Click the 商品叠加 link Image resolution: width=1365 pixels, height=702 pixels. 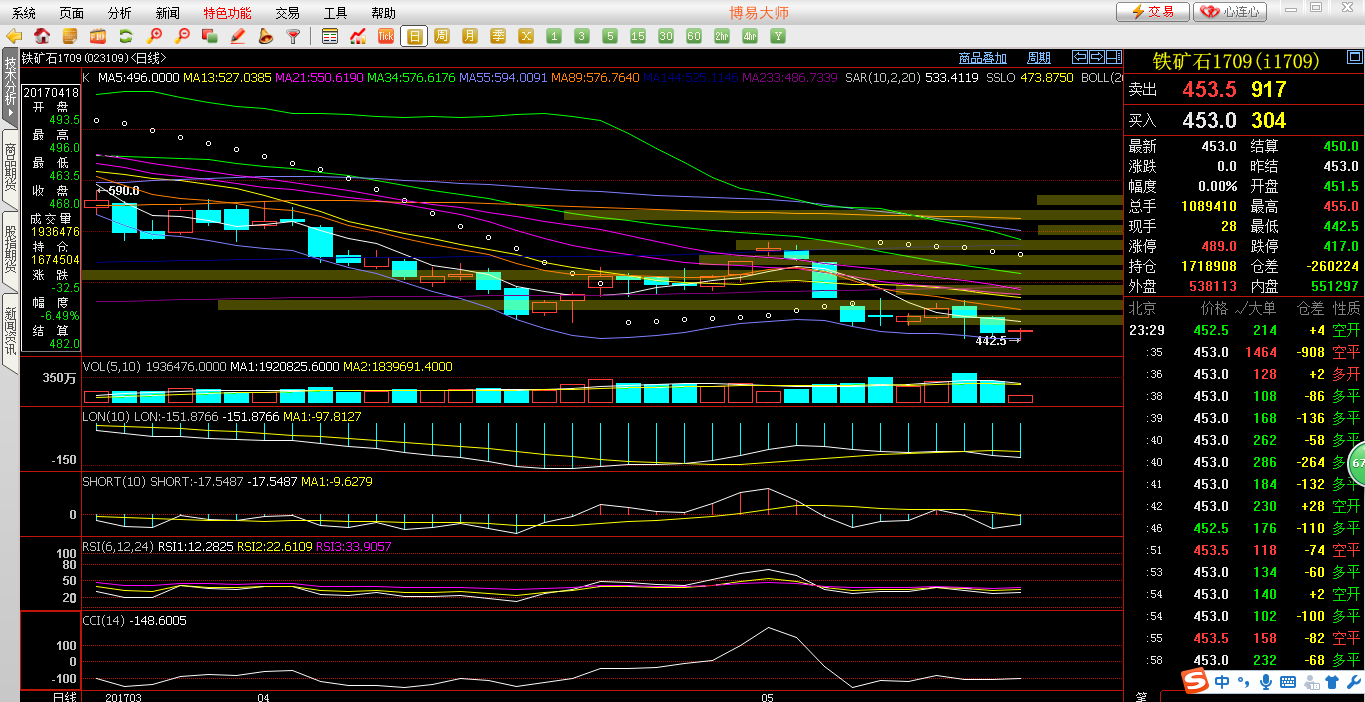point(983,58)
